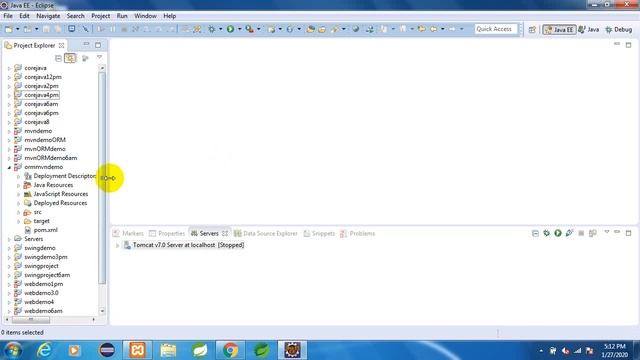This screenshot has height=360, width=640.
Task: Click the Back navigation arrow icon
Action: [434, 29]
